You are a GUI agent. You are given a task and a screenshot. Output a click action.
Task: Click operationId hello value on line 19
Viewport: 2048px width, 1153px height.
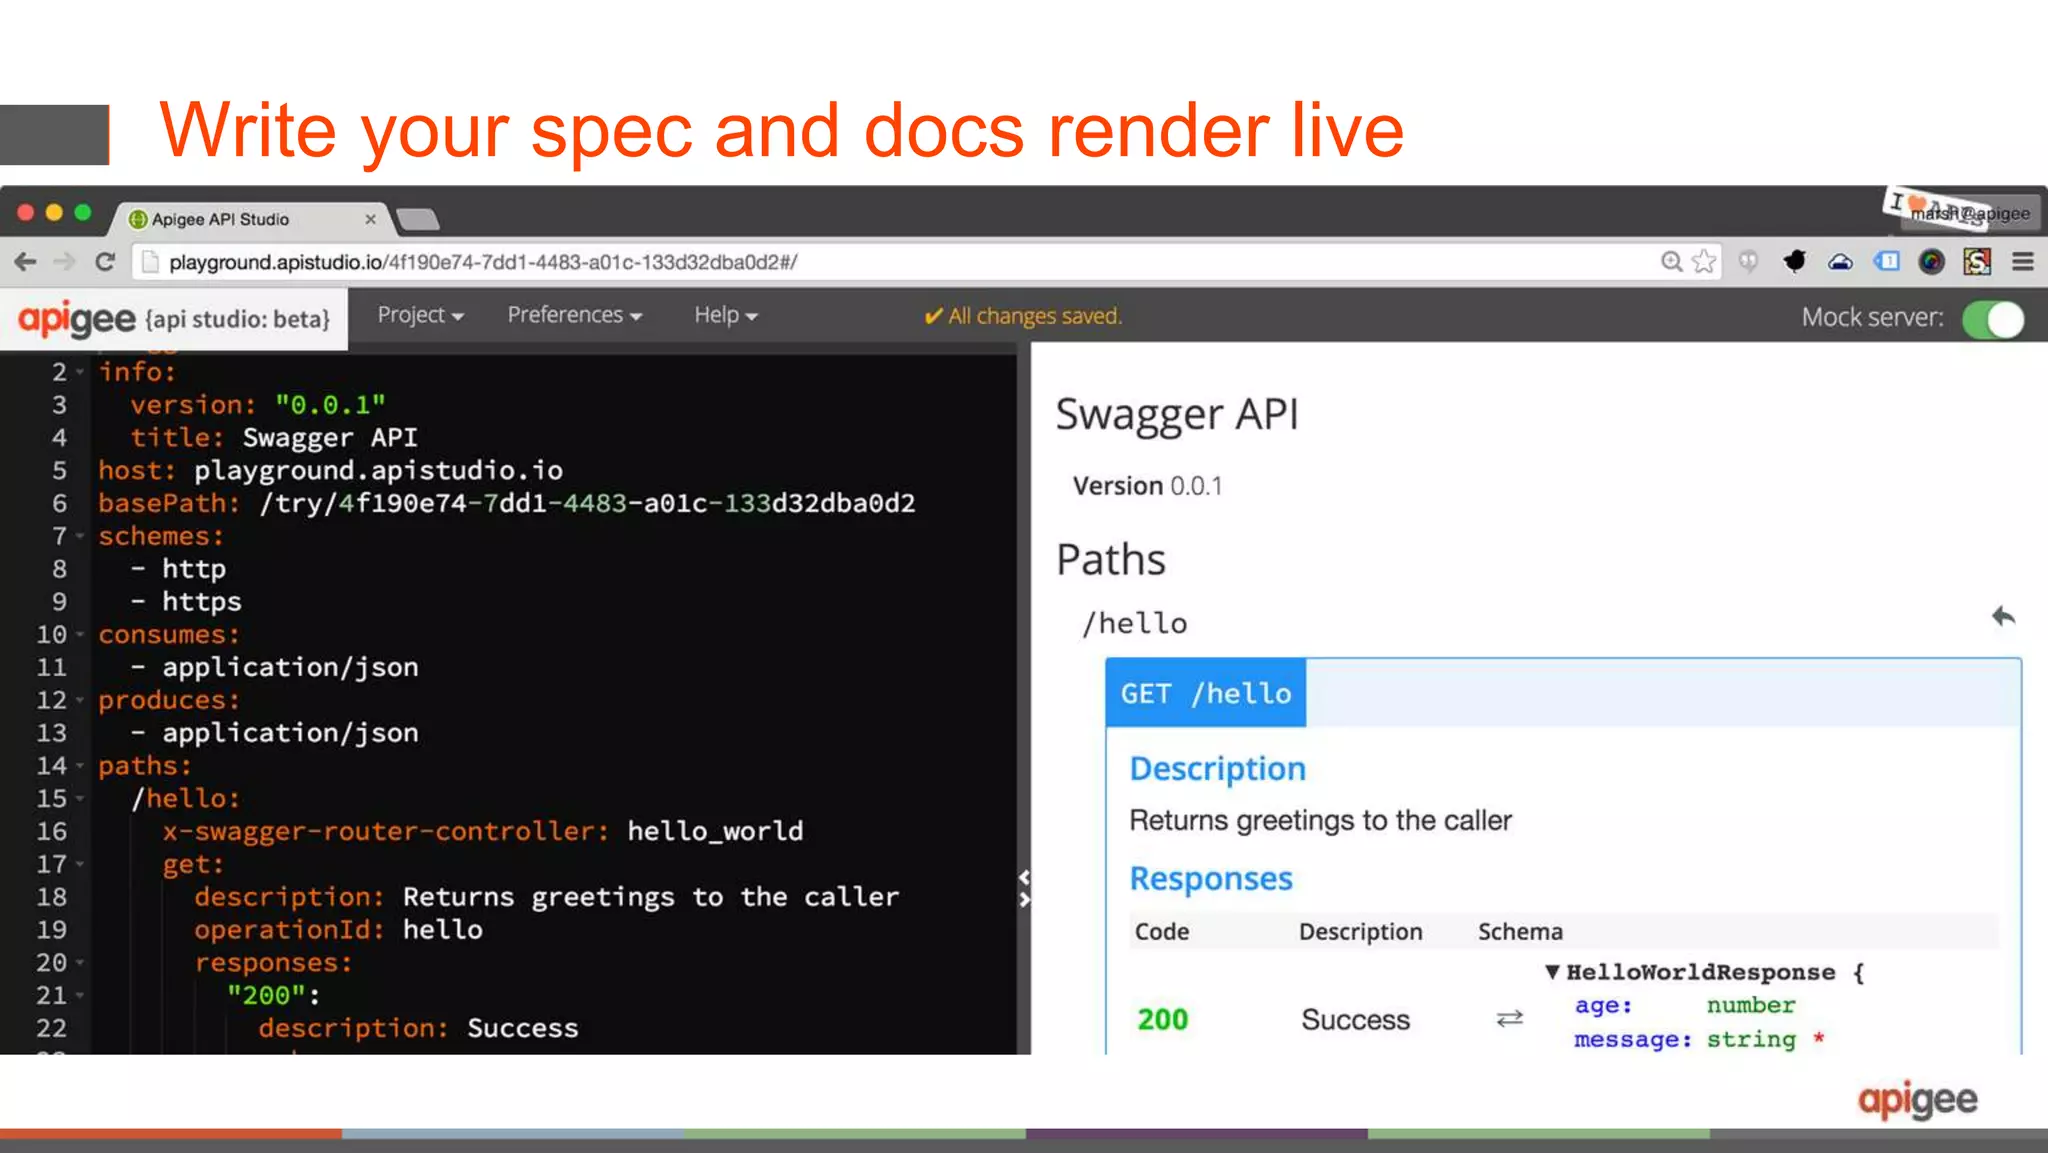click(443, 930)
